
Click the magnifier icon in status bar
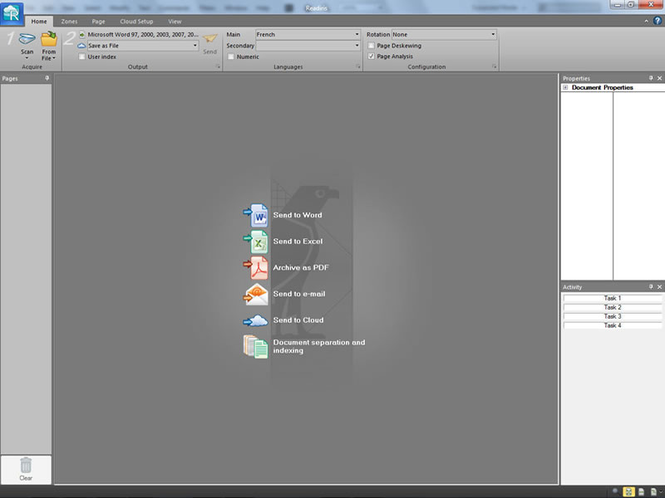point(615,491)
